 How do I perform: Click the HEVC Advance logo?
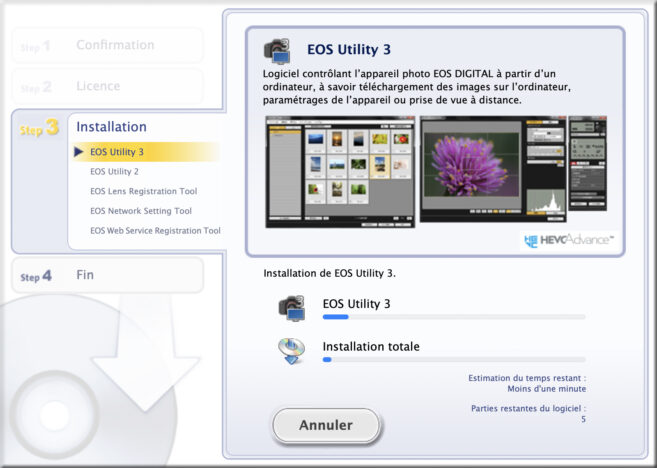(x=569, y=240)
